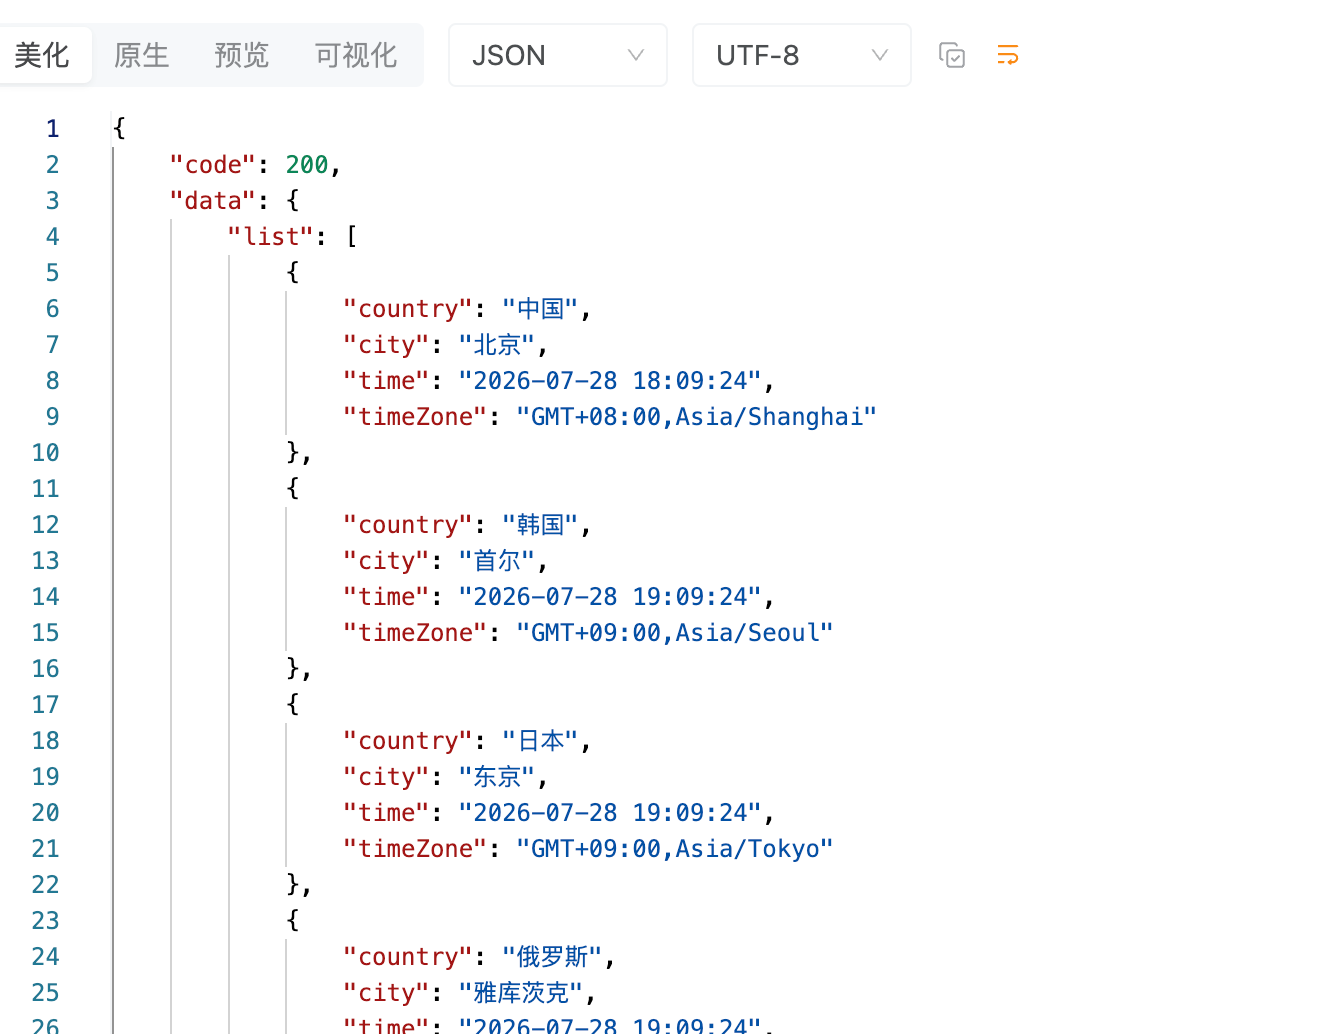1322x1034 pixels.
Task: Click line number 1 in the gutter
Action: click(52, 129)
